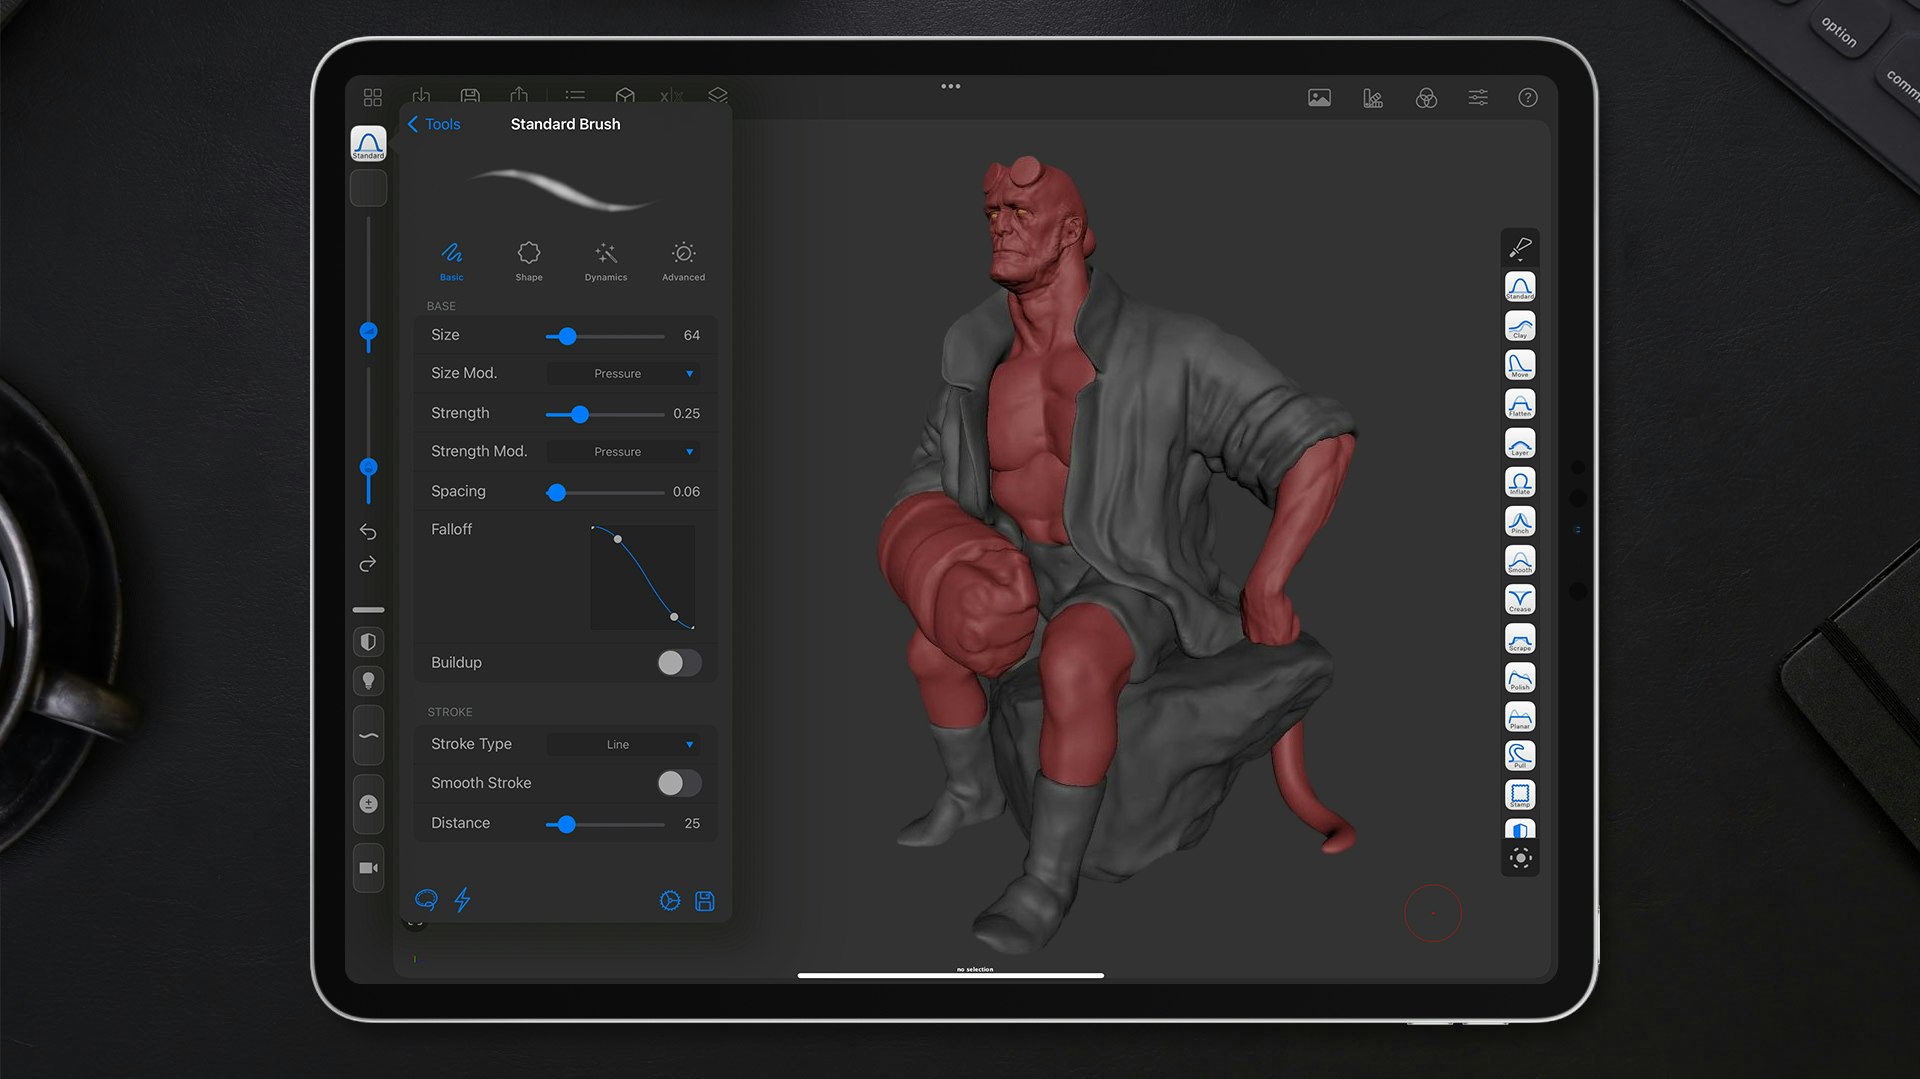This screenshot has width=1920, height=1079.
Task: Click the lower Falloff curve control point
Action: tap(674, 617)
